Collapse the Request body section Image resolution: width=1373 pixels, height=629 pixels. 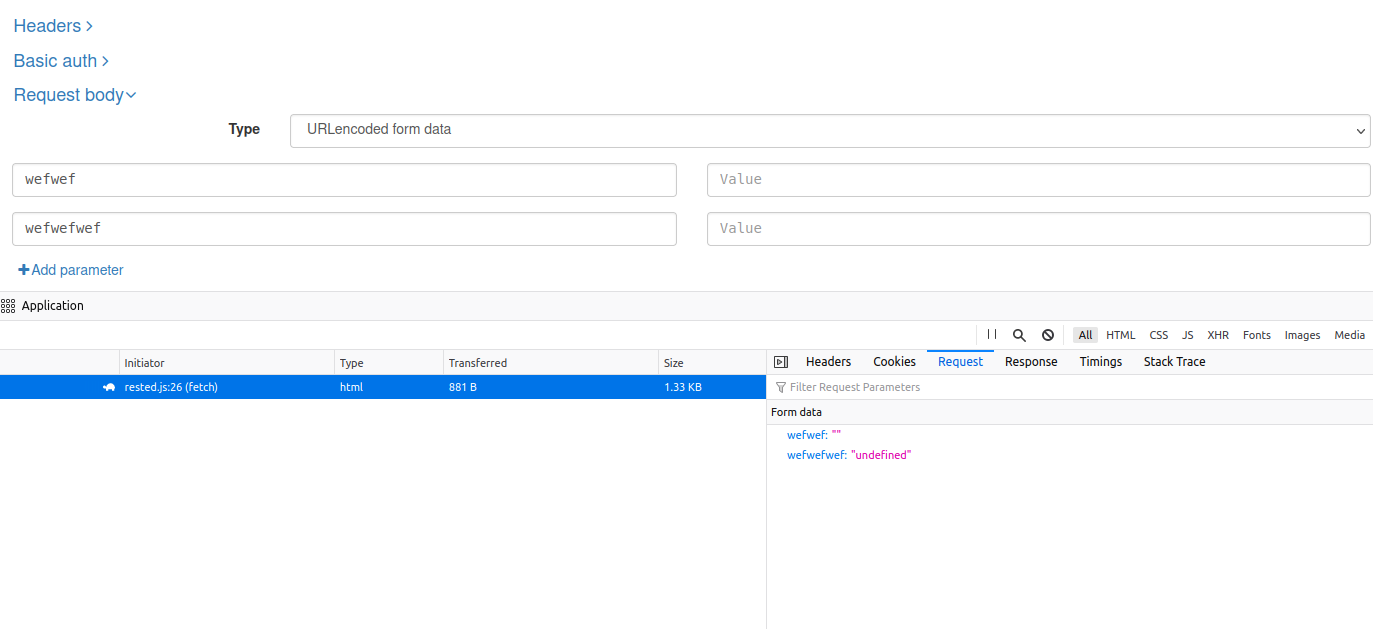tap(75, 95)
